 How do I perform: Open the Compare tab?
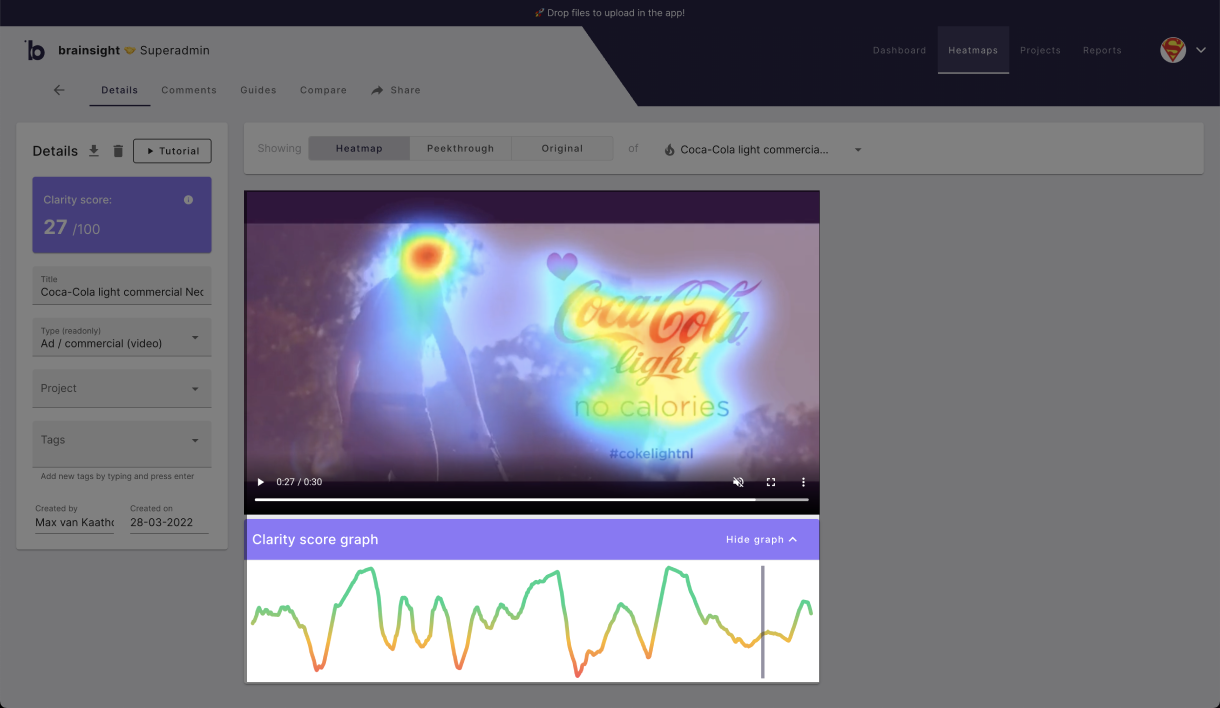pos(323,90)
